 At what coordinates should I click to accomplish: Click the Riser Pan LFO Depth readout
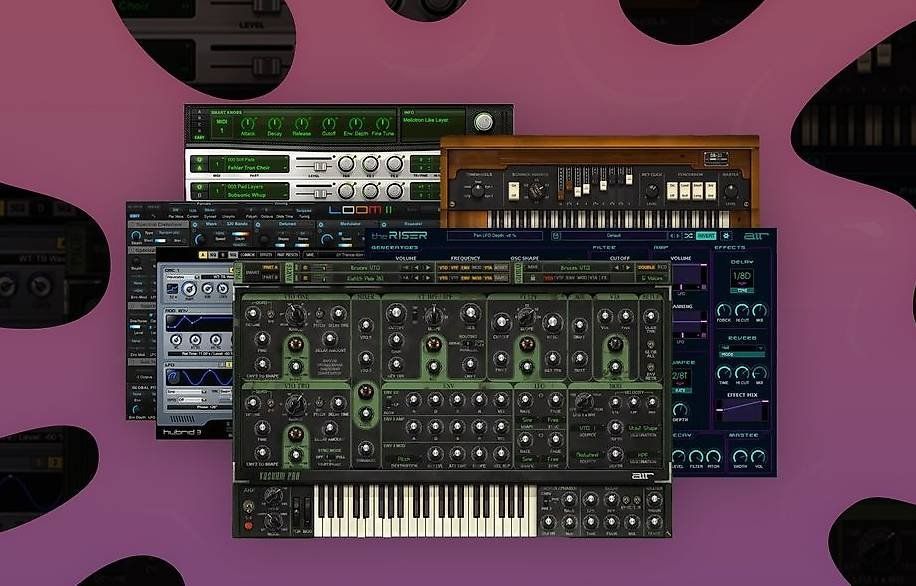point(495,235)
